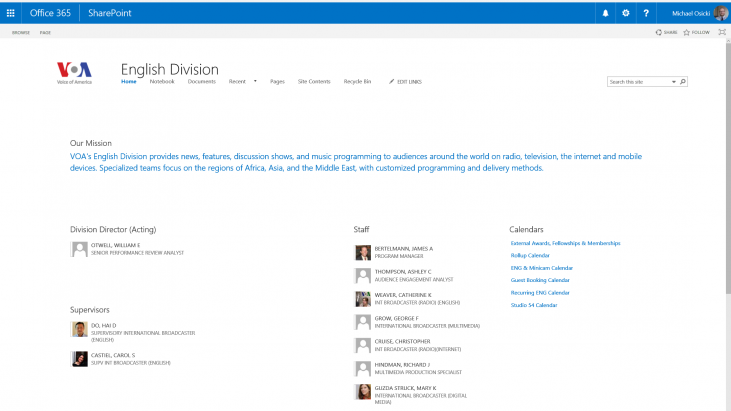
Task: Open the Browse ribbon tab
Action: 21,33
